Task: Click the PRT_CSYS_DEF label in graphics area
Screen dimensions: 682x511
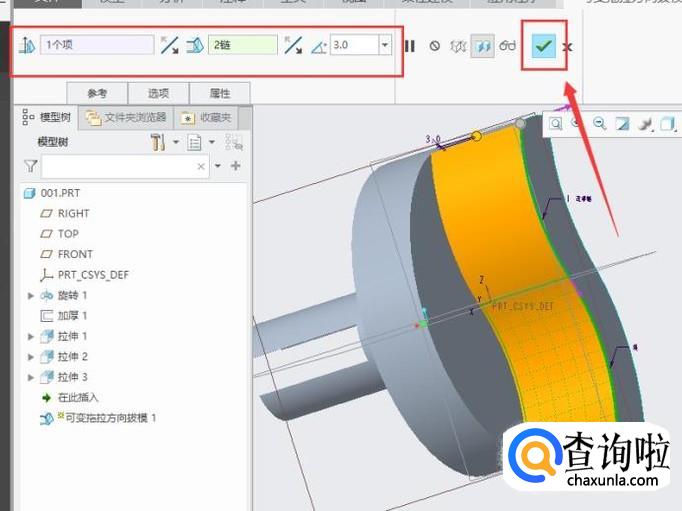Action: [522, 306]
